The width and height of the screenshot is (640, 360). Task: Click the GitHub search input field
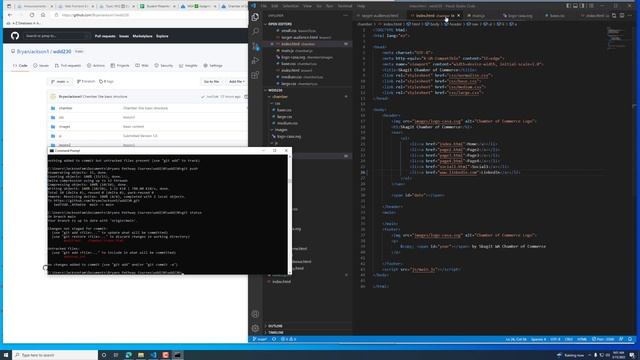coord(56,36)
